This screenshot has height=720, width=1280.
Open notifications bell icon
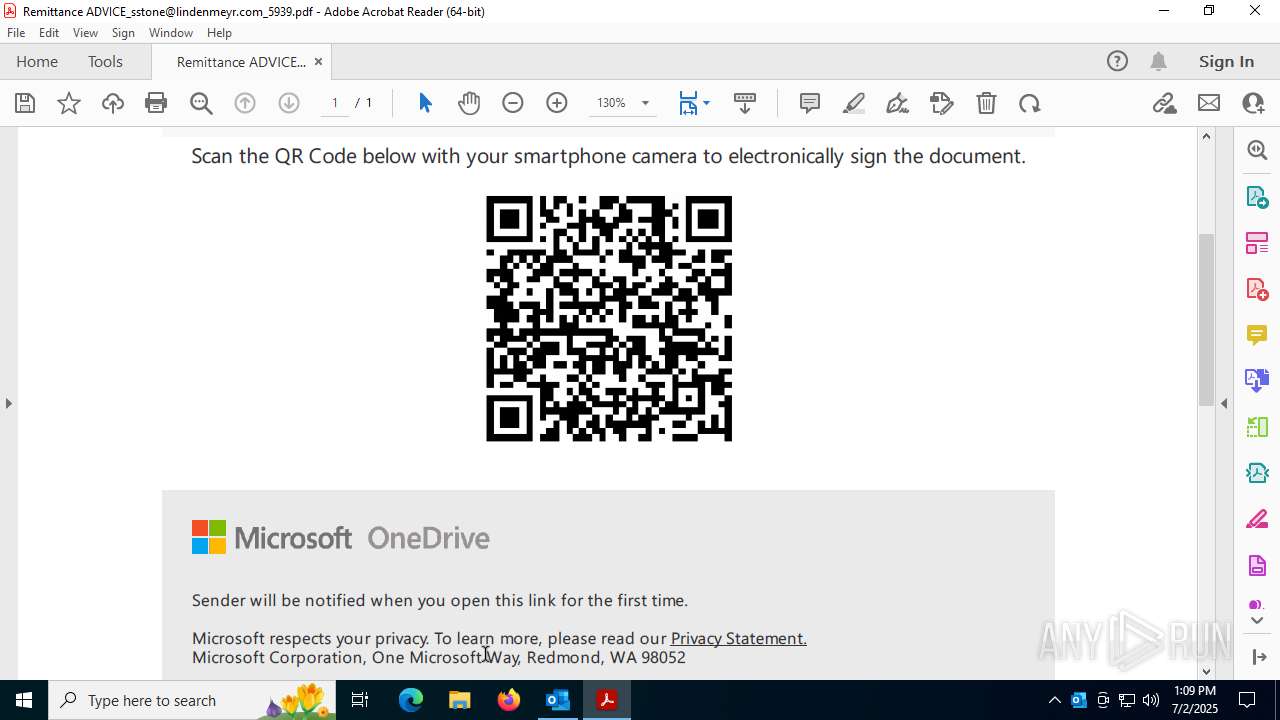coord(1158,61)
